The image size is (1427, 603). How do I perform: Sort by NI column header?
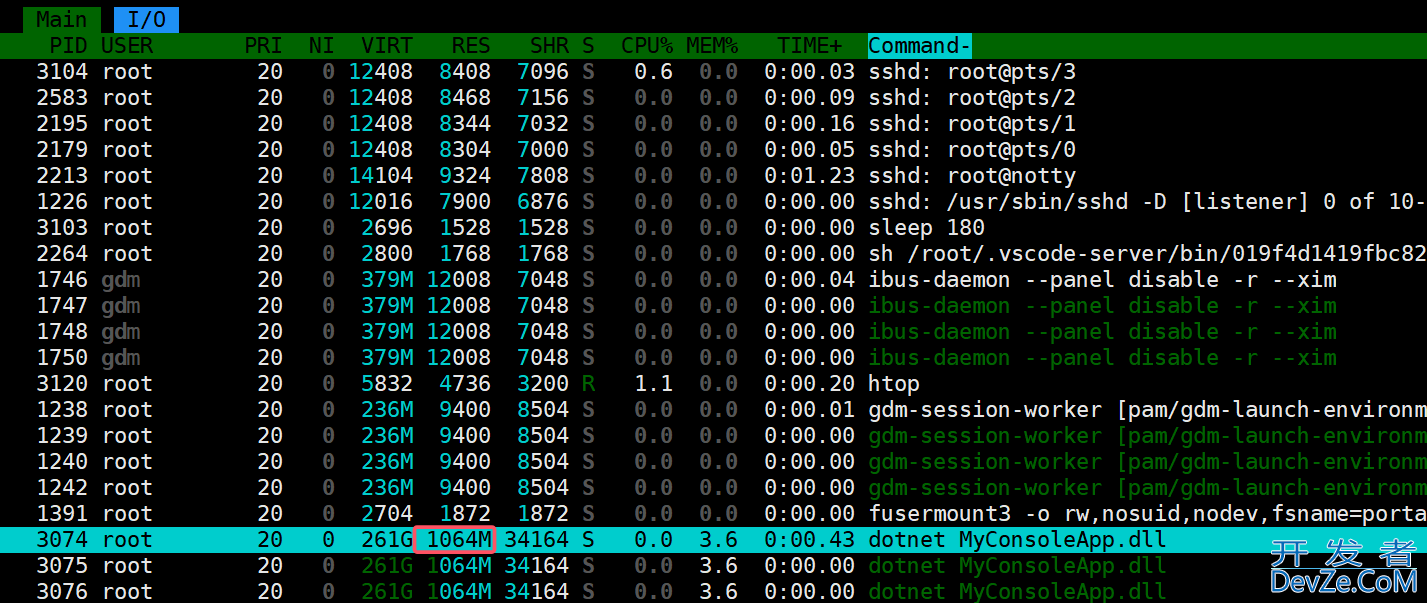[322, 46]
